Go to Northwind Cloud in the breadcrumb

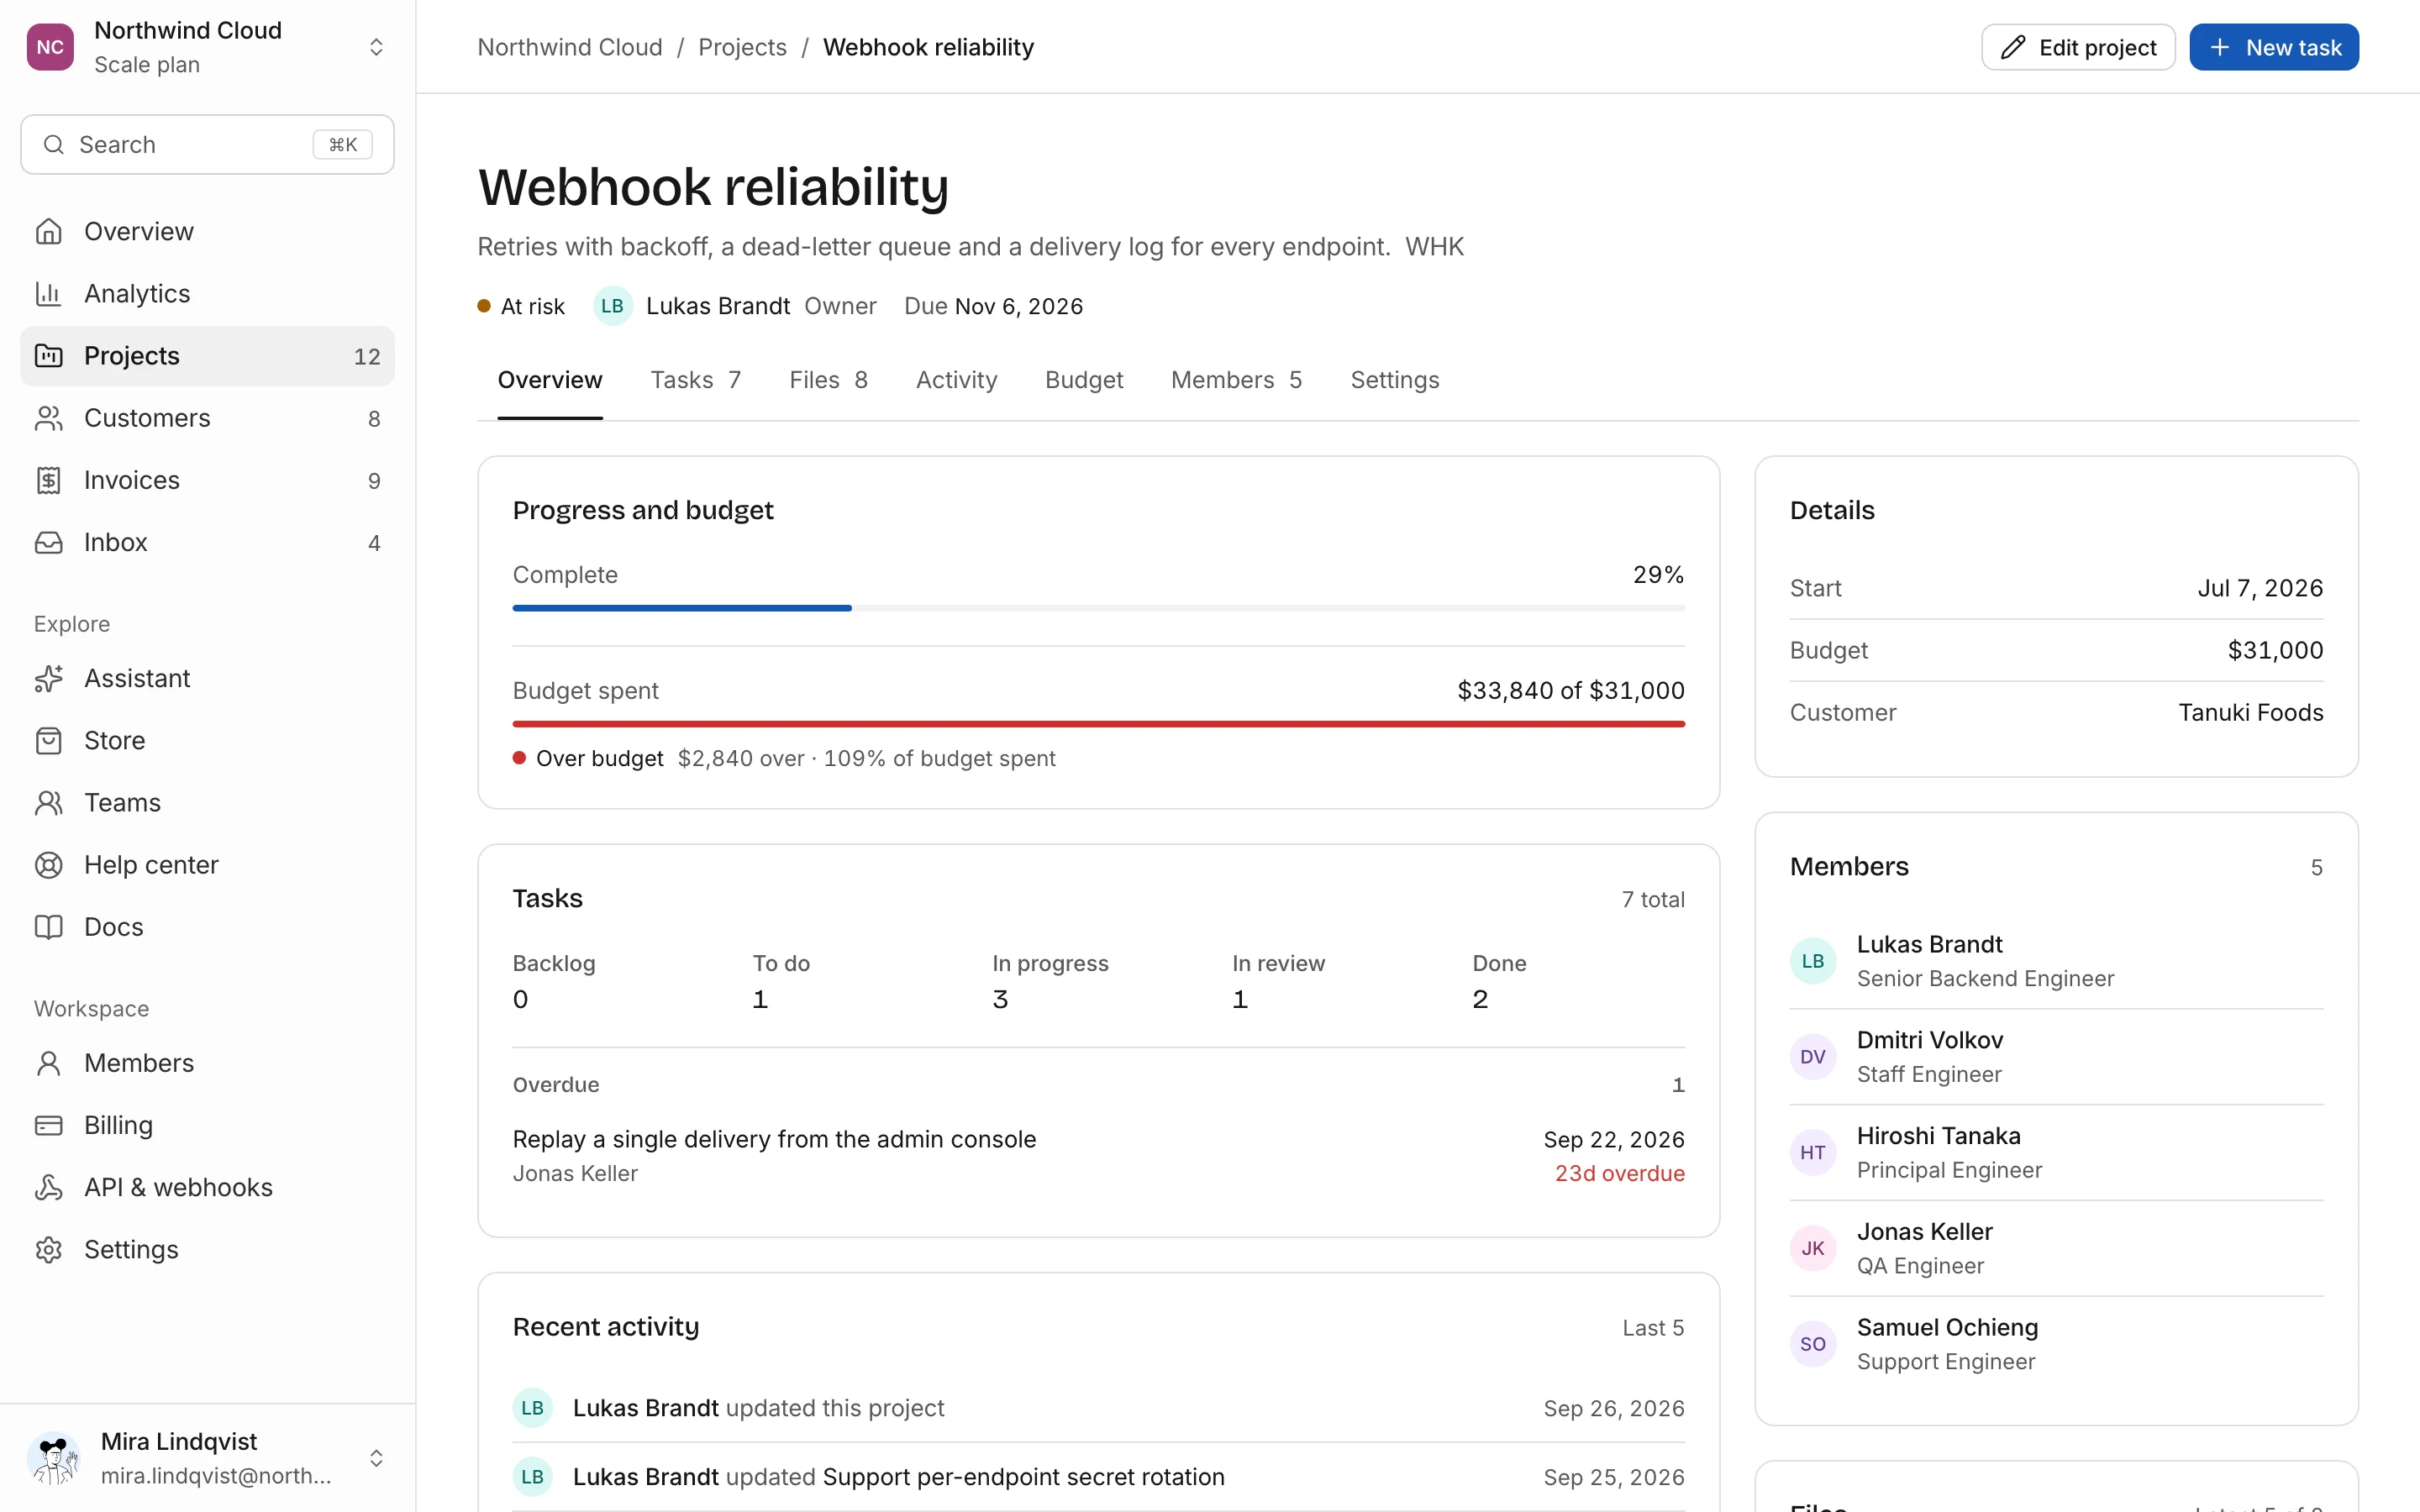(570, 47)
